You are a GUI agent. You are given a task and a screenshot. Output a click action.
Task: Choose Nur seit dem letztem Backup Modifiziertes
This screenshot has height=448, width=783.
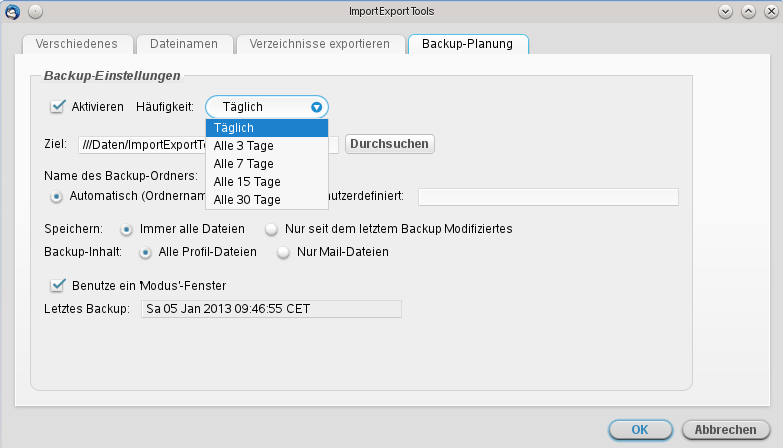tap(272, 229)
